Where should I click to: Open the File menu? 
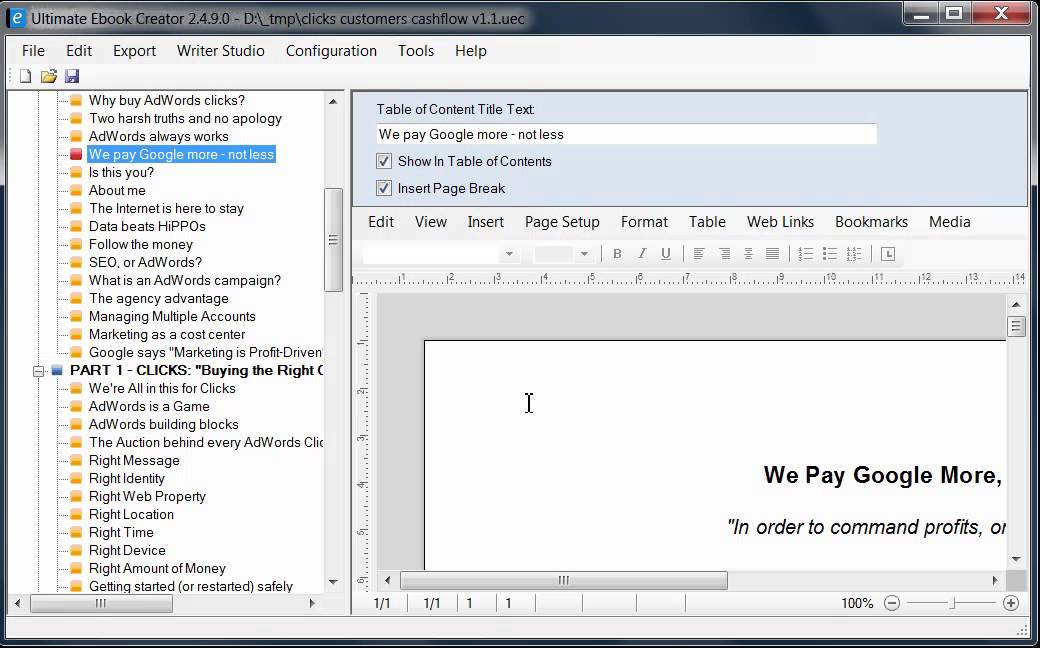coord(33,51)
